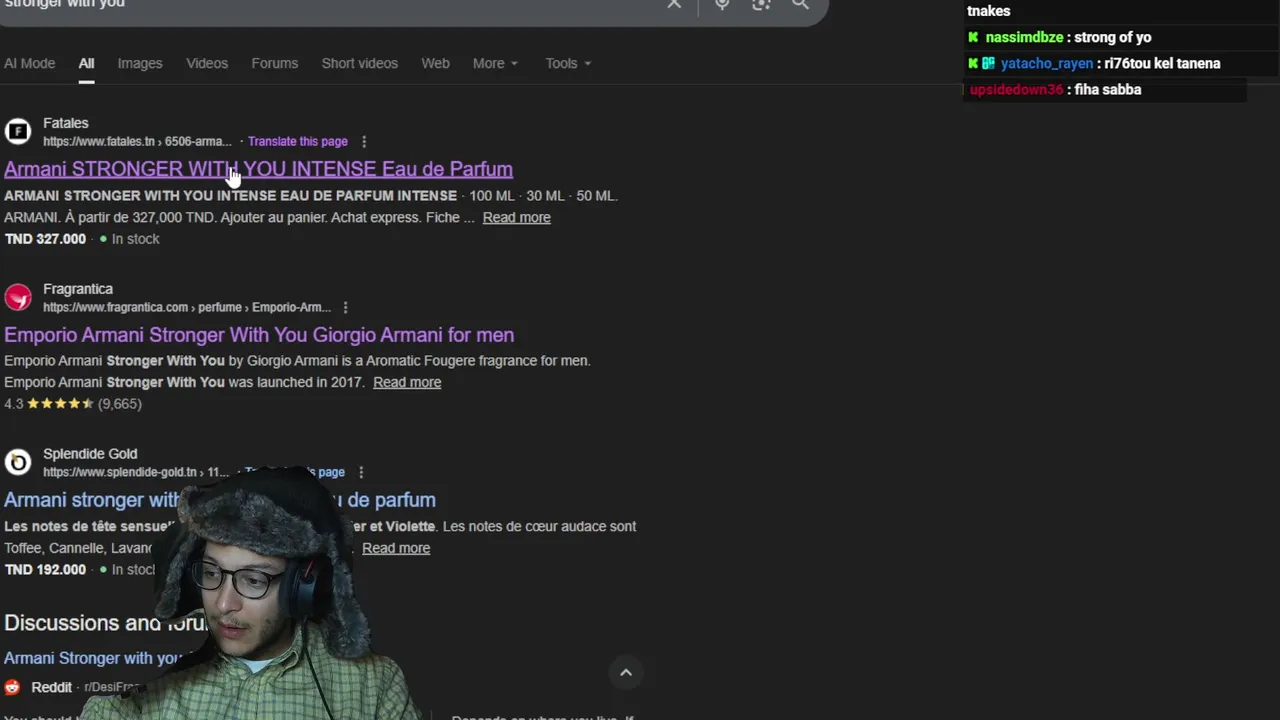Switch to AI Mode tab
This screenshot has width=1280, height=720.
pyautogui.click(x=29, y=63)
